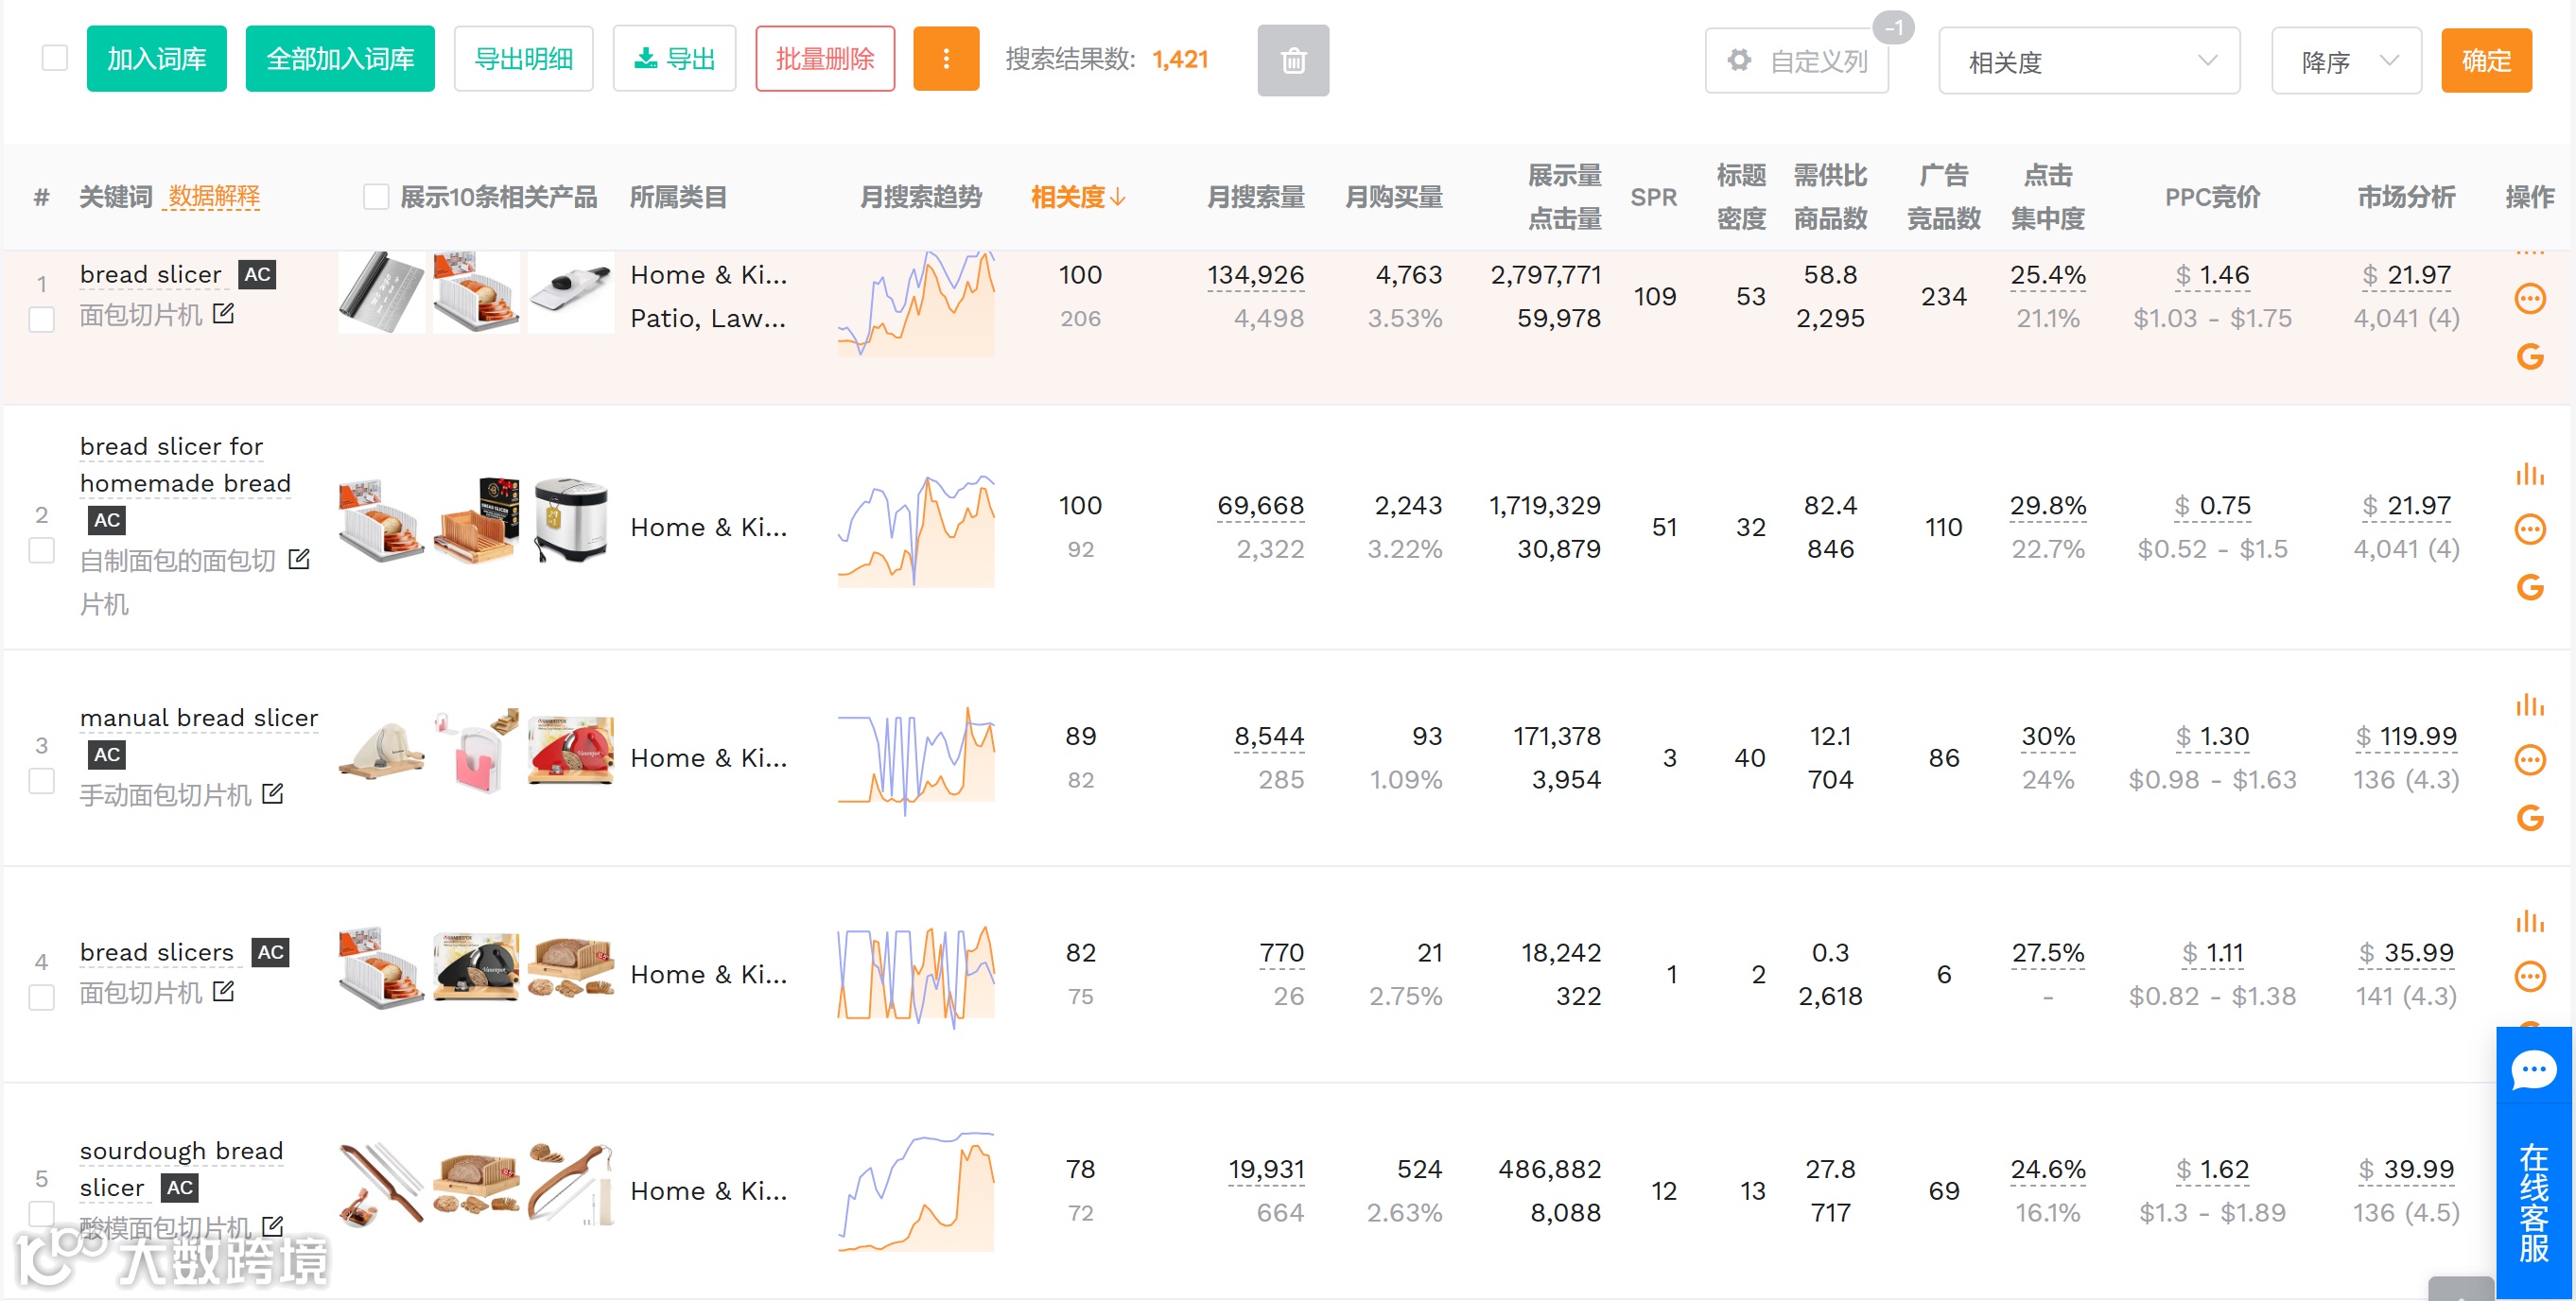Click Google search icon for bread slicer
The width and height of the screenshot is (2576, 1301).
[2529, 357]
